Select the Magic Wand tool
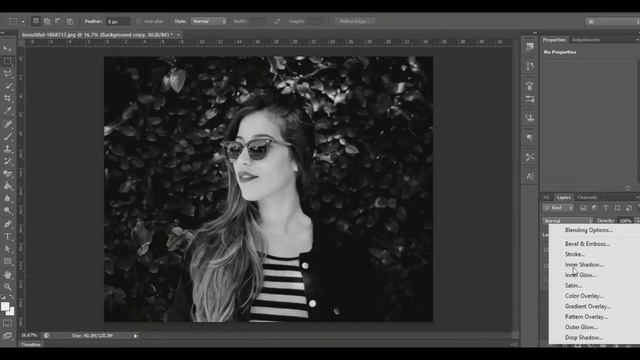The height and width of the screenshot is (360, 640). [x=7, y=86]
